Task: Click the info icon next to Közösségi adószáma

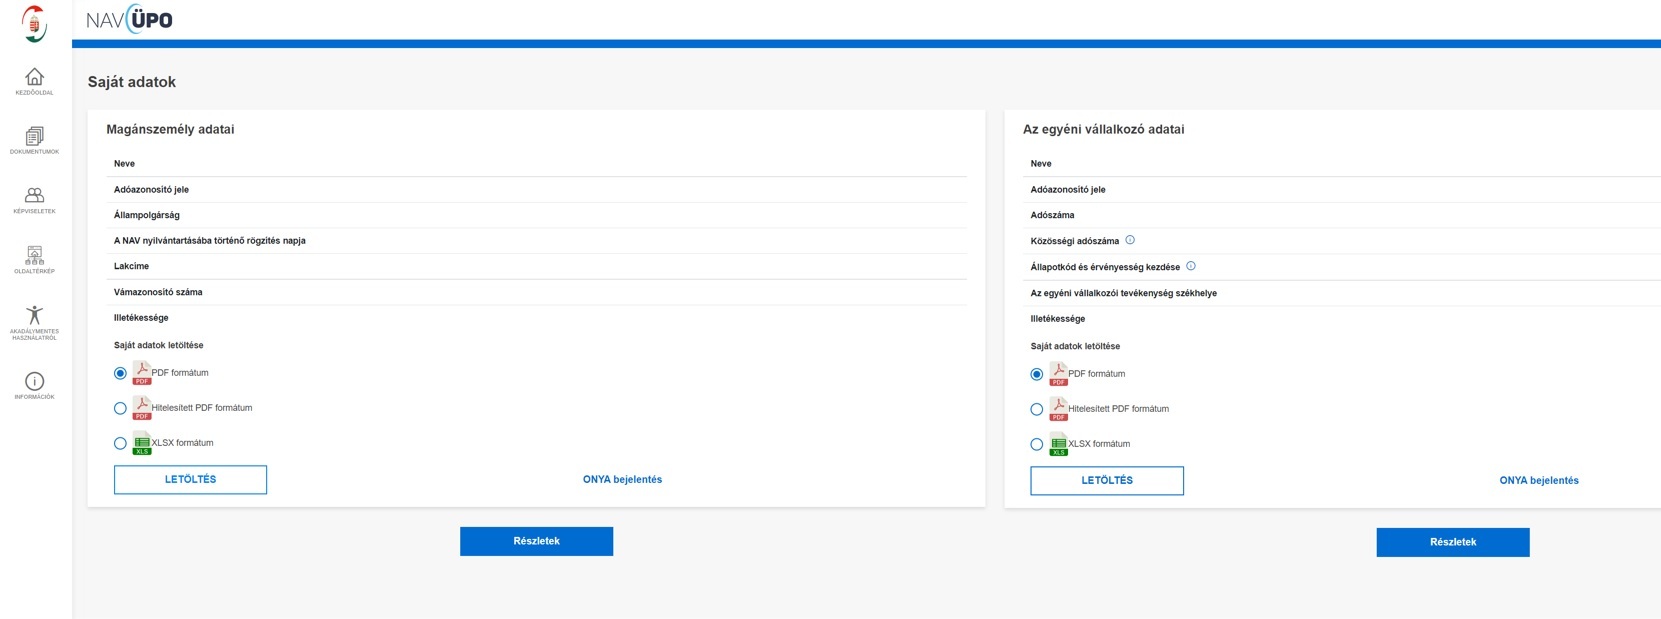Action: pyautogui.click(x=1130, y=240)
